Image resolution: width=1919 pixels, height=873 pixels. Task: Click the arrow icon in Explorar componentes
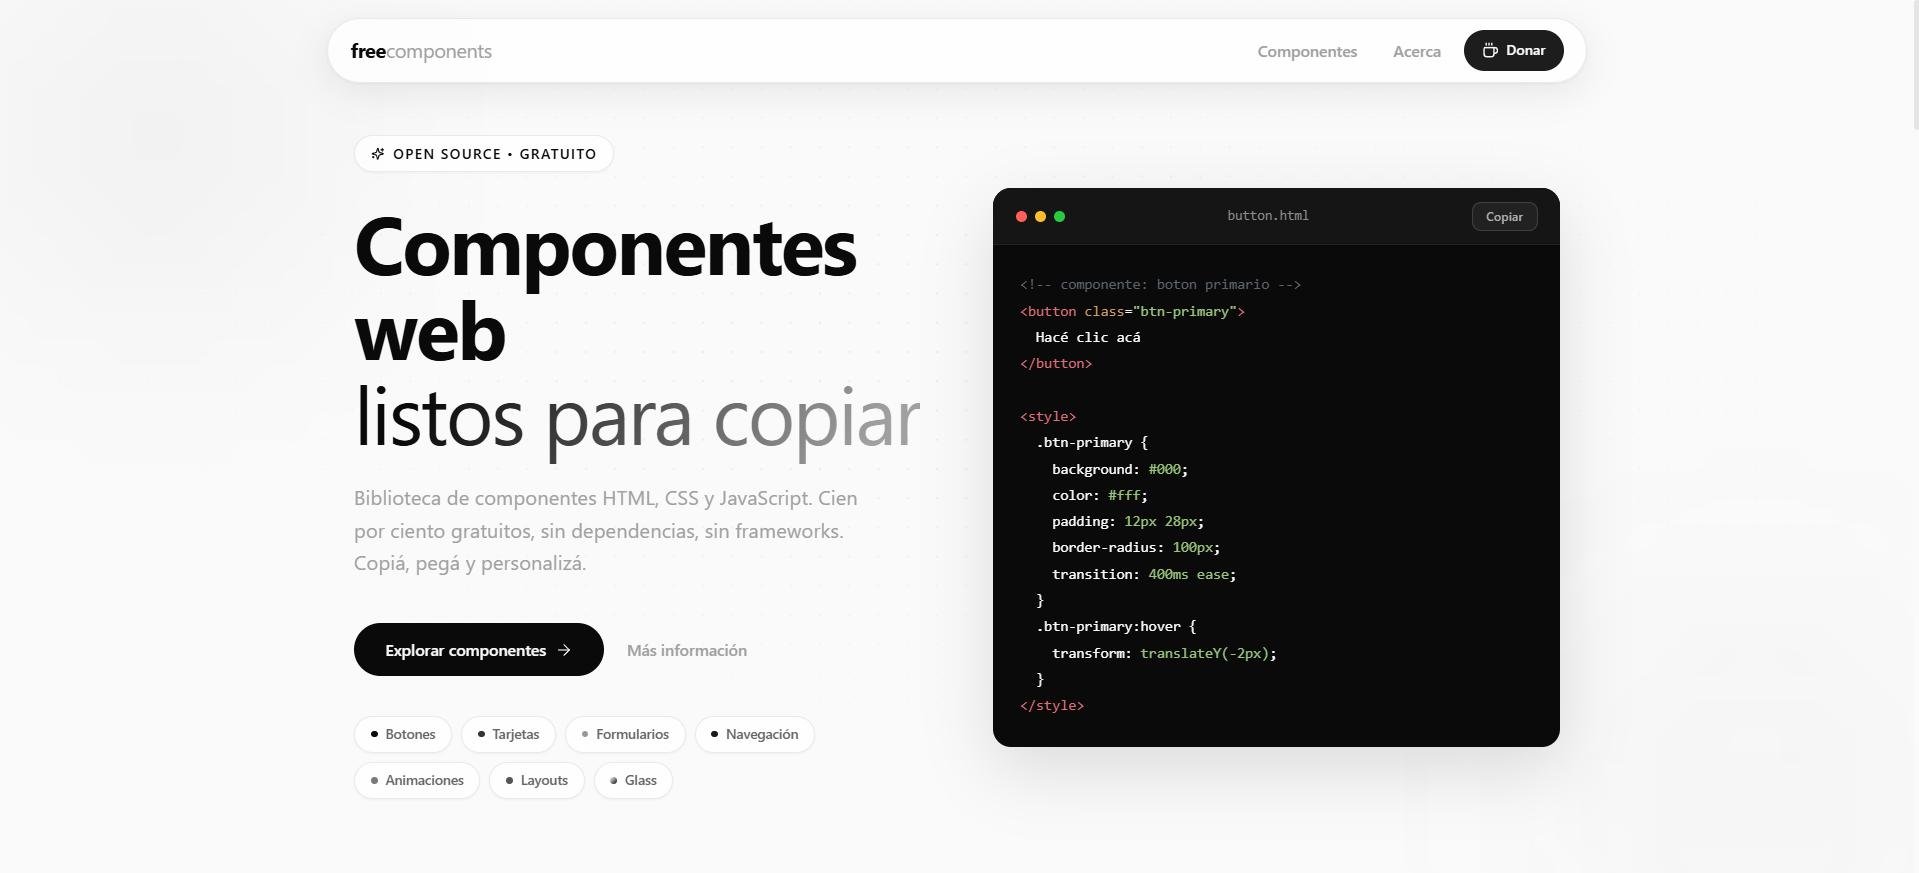(564, 650)
